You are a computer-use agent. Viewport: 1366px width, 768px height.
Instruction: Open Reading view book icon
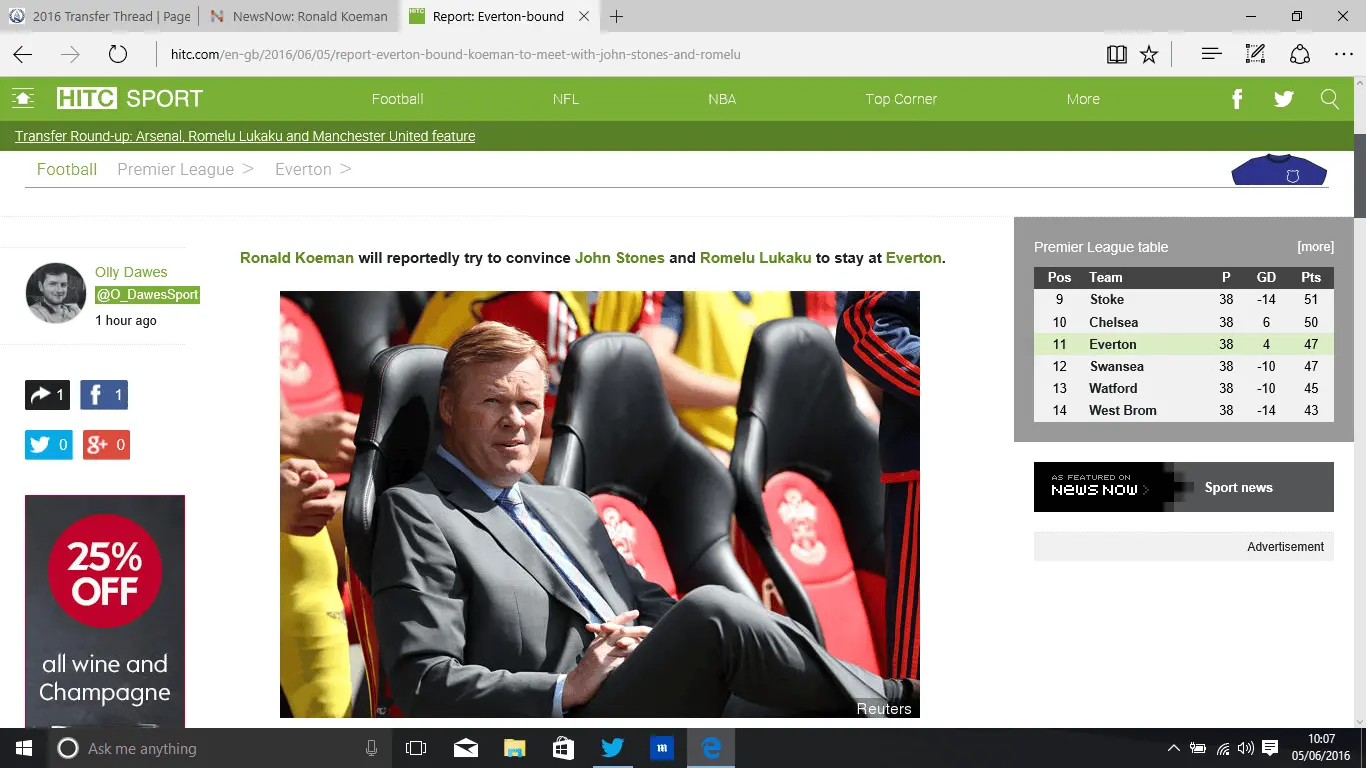pyautogui.click(x=1117, y=54)
